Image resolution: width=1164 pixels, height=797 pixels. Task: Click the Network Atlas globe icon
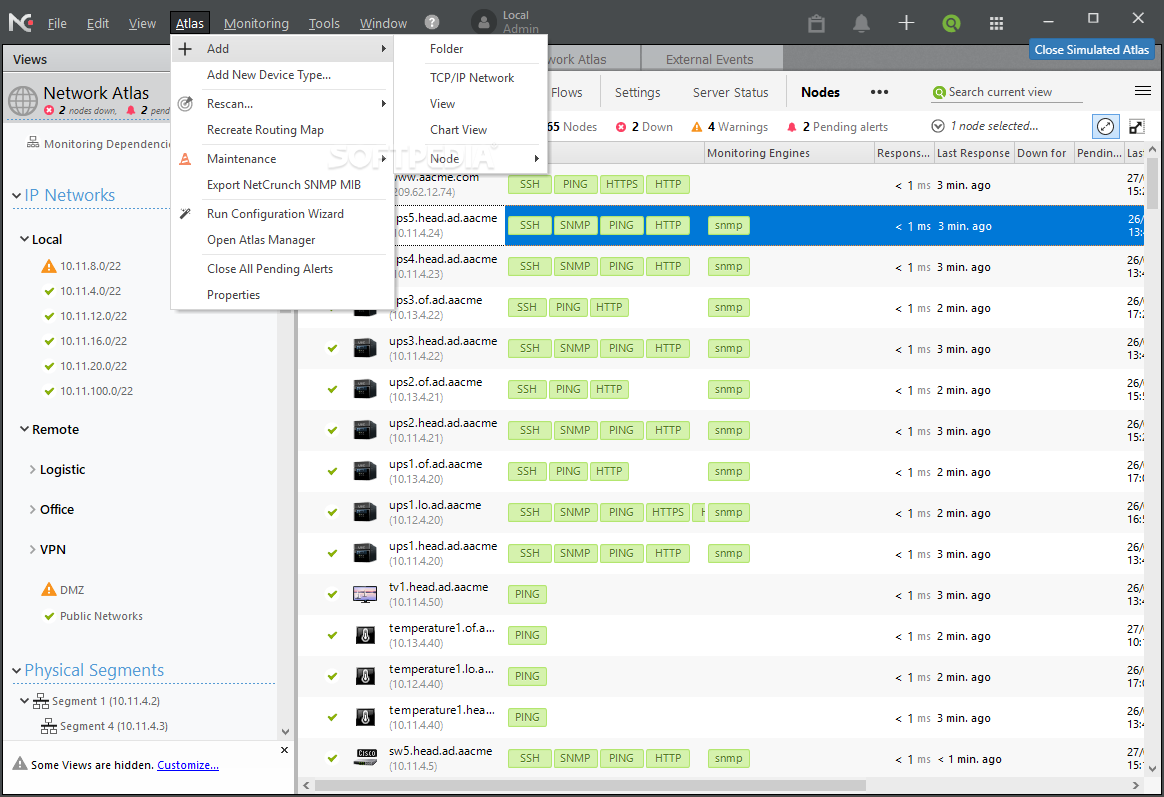pyautogui.click(x=23, y=100)
